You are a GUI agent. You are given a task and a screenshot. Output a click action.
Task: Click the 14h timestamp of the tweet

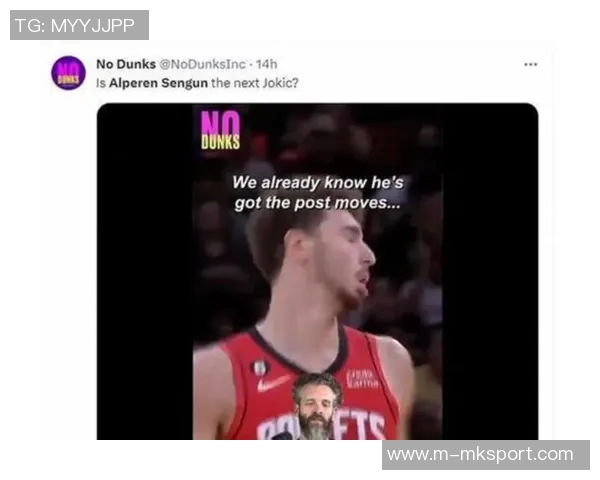click(x=266, y=64)
